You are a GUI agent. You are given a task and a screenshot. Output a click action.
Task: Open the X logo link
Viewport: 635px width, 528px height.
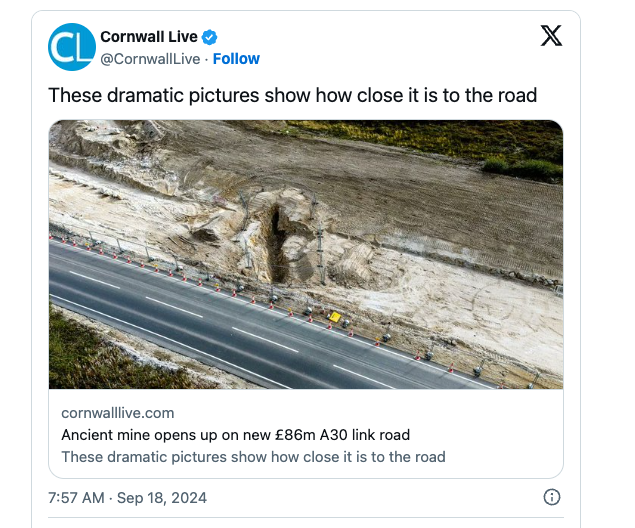(x=550, y=37)
